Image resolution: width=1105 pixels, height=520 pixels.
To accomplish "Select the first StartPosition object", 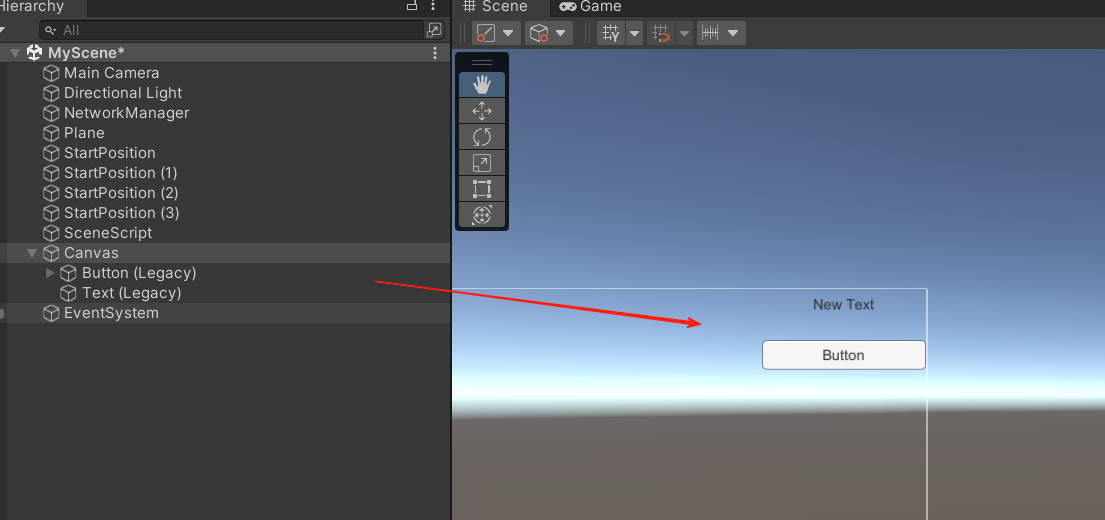I will tap(109, 153).
